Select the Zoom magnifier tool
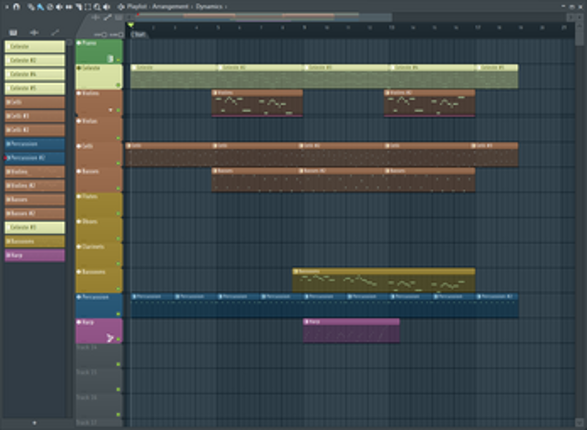The width and height of the screenshot is (587, 430). click(97, 7)
